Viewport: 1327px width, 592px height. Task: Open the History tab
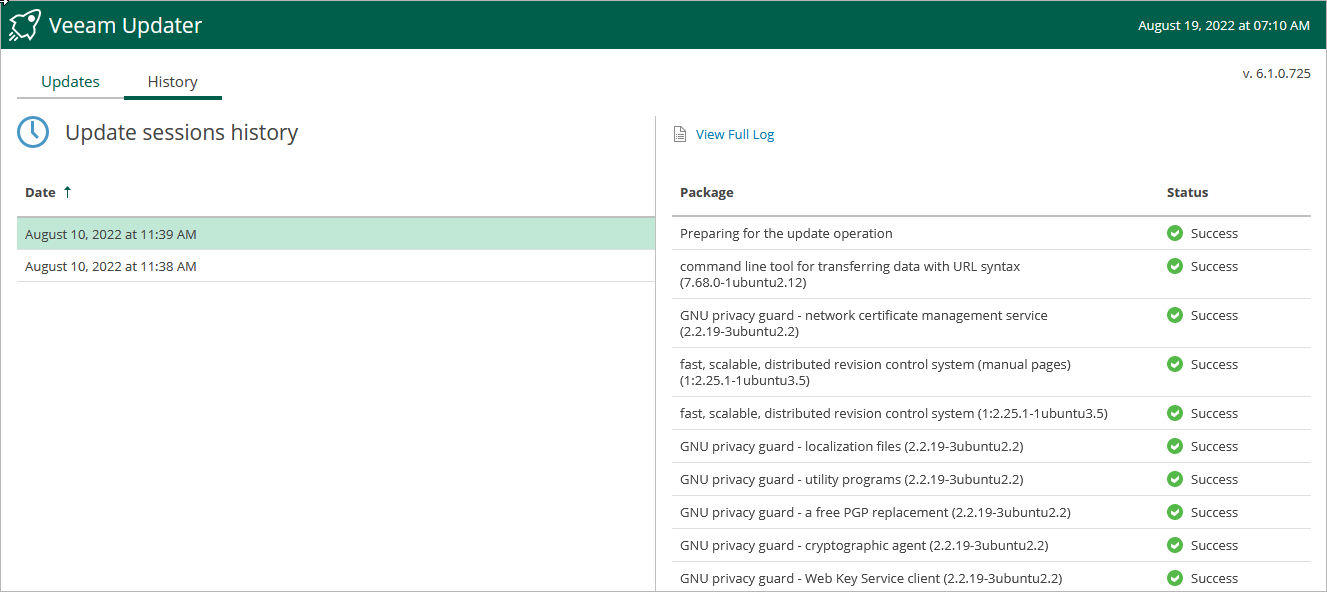pyautogui.click(x=172, y=82)
